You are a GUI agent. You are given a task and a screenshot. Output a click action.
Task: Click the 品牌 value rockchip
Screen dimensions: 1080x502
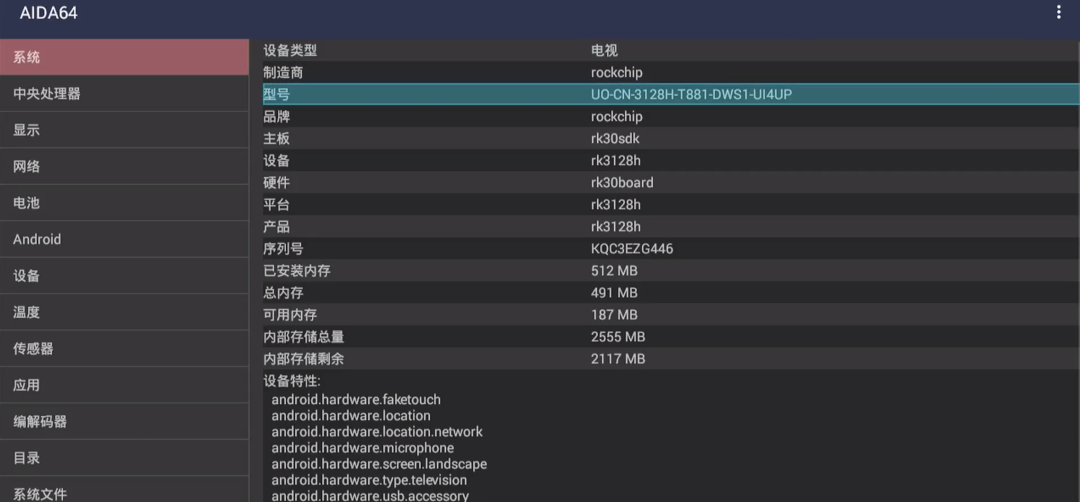(x=616, y=116)
